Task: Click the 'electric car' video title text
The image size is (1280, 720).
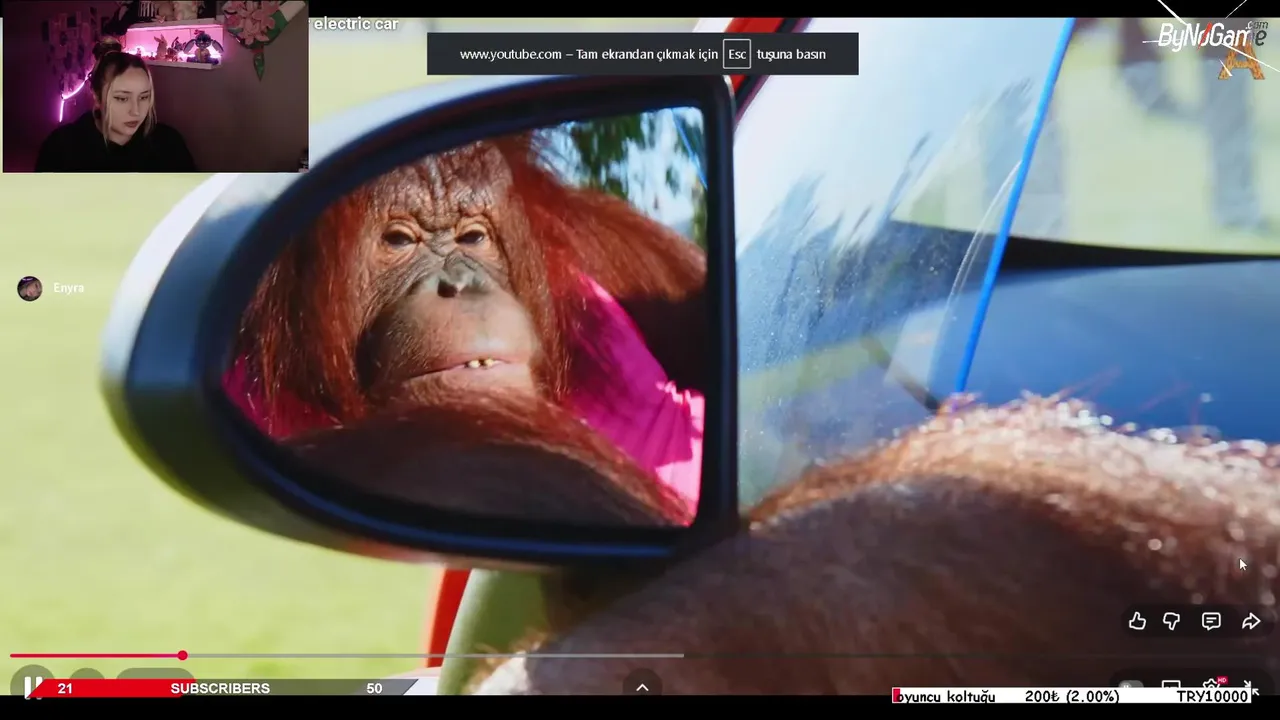Action: [356, 24]
